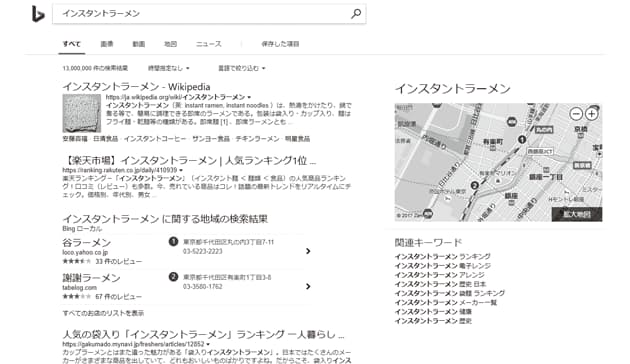Open the 楽天市場 ranking result

pyautogui.click(x=189, y=161)
